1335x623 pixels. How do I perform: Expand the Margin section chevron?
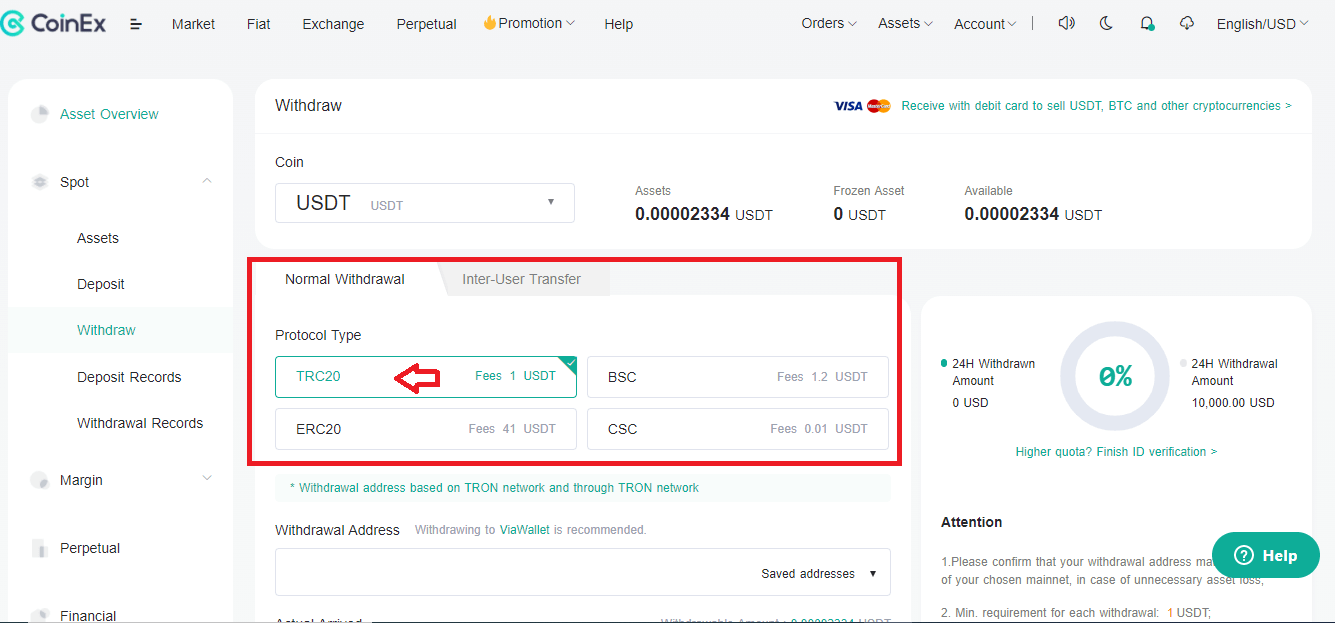pyautogui.click(x=207, y=479)
